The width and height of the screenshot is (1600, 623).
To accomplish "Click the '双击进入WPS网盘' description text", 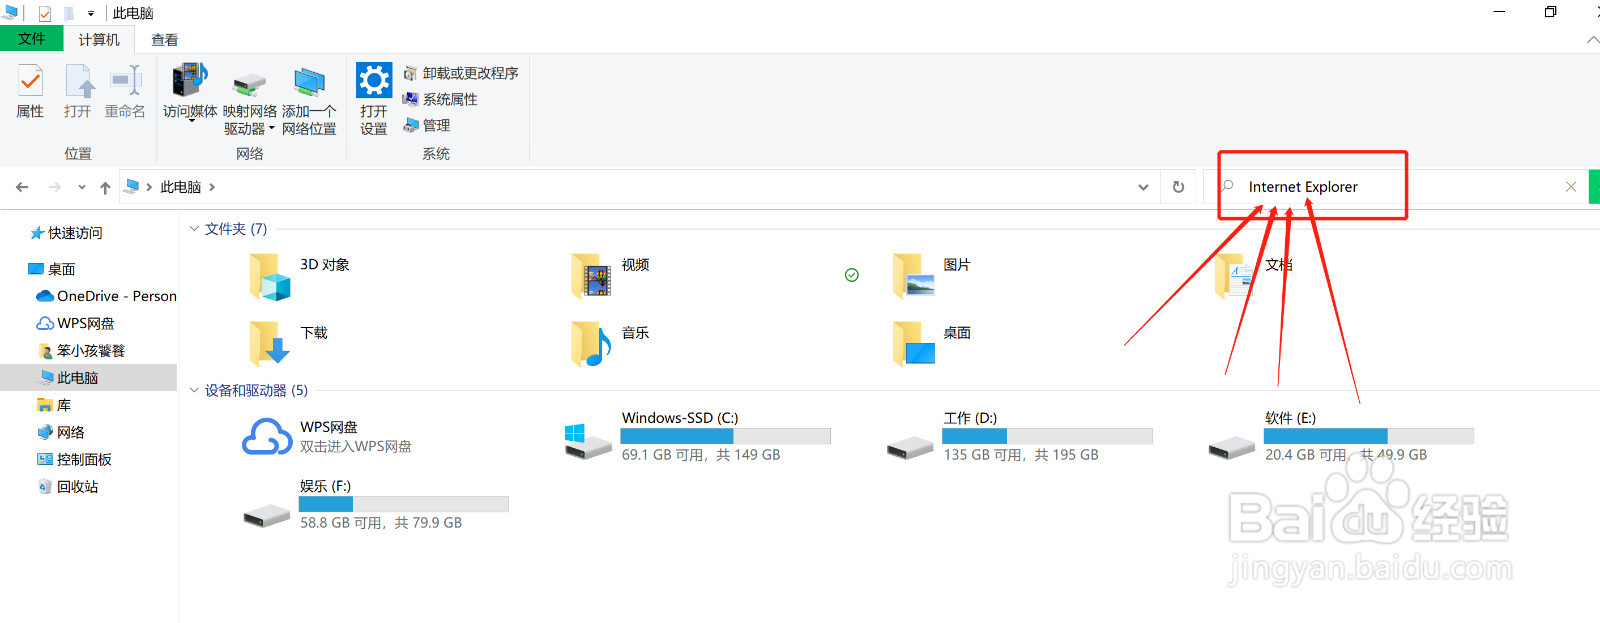I will [355, 447].
